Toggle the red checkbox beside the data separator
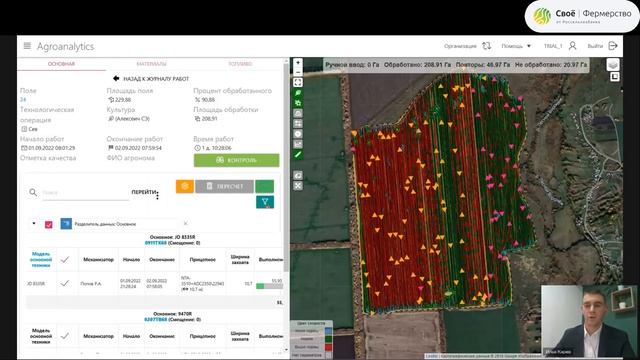 (x=49, y=224)
